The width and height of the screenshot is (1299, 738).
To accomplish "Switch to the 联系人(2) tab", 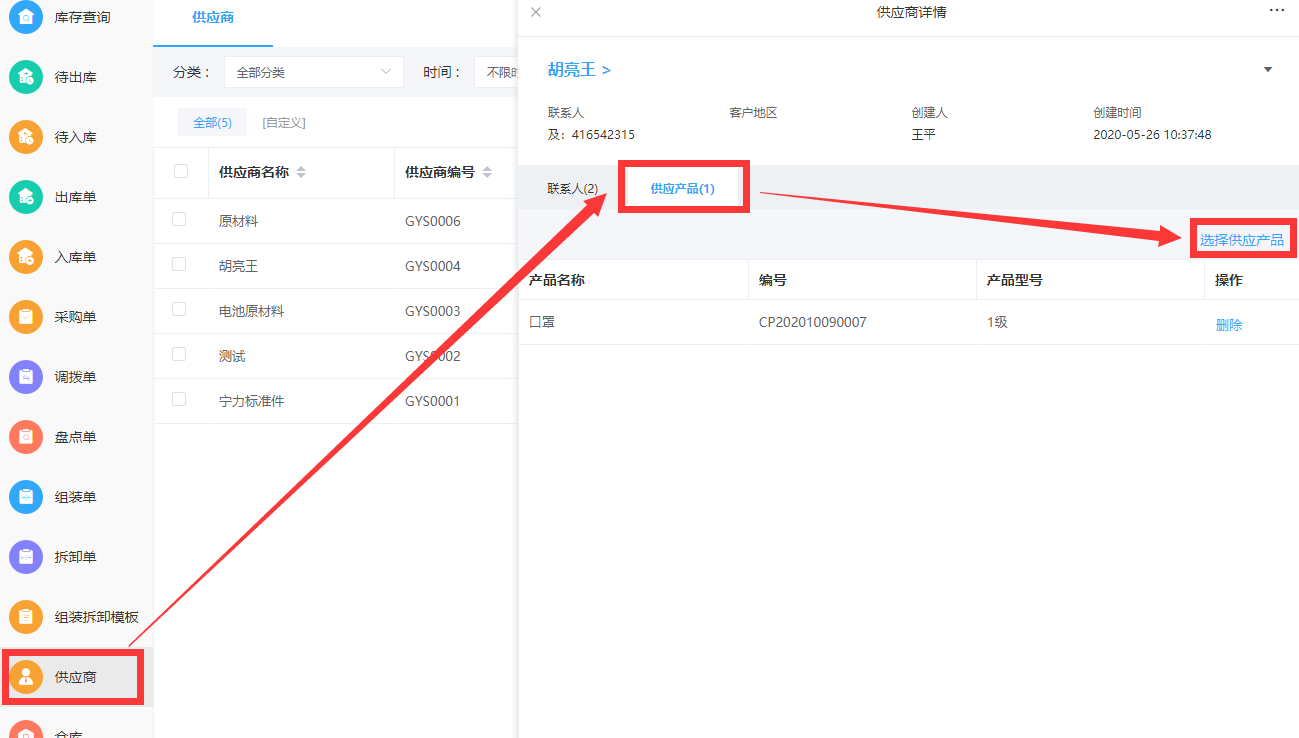I will (x=572, y=188).
